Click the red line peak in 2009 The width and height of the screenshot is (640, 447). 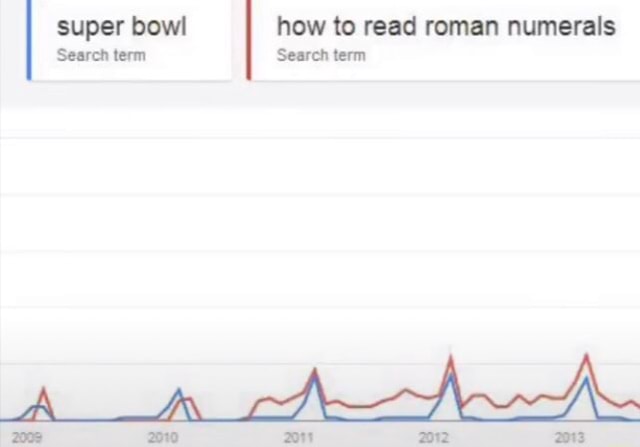pyautogui.click(x=43, y=389)
